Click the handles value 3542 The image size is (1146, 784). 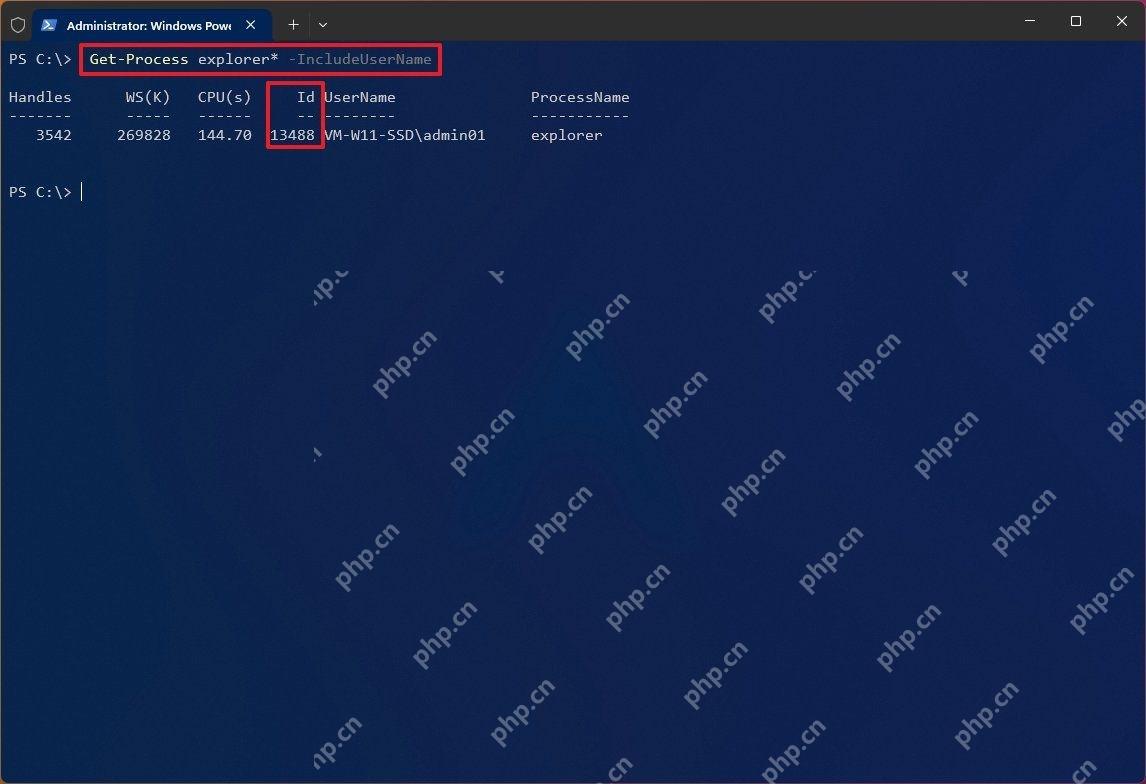54,135
